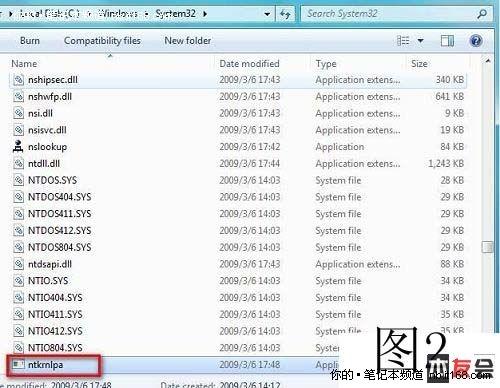The height and width of the screenshot is (388, 500).
Task: Select the NTIO804.SYS file name
Action: pos(55,348)
